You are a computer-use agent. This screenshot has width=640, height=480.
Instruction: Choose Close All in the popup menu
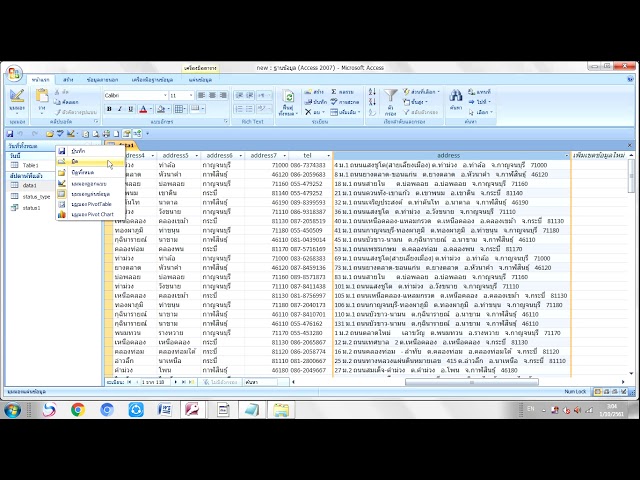[x=90, y=172]
